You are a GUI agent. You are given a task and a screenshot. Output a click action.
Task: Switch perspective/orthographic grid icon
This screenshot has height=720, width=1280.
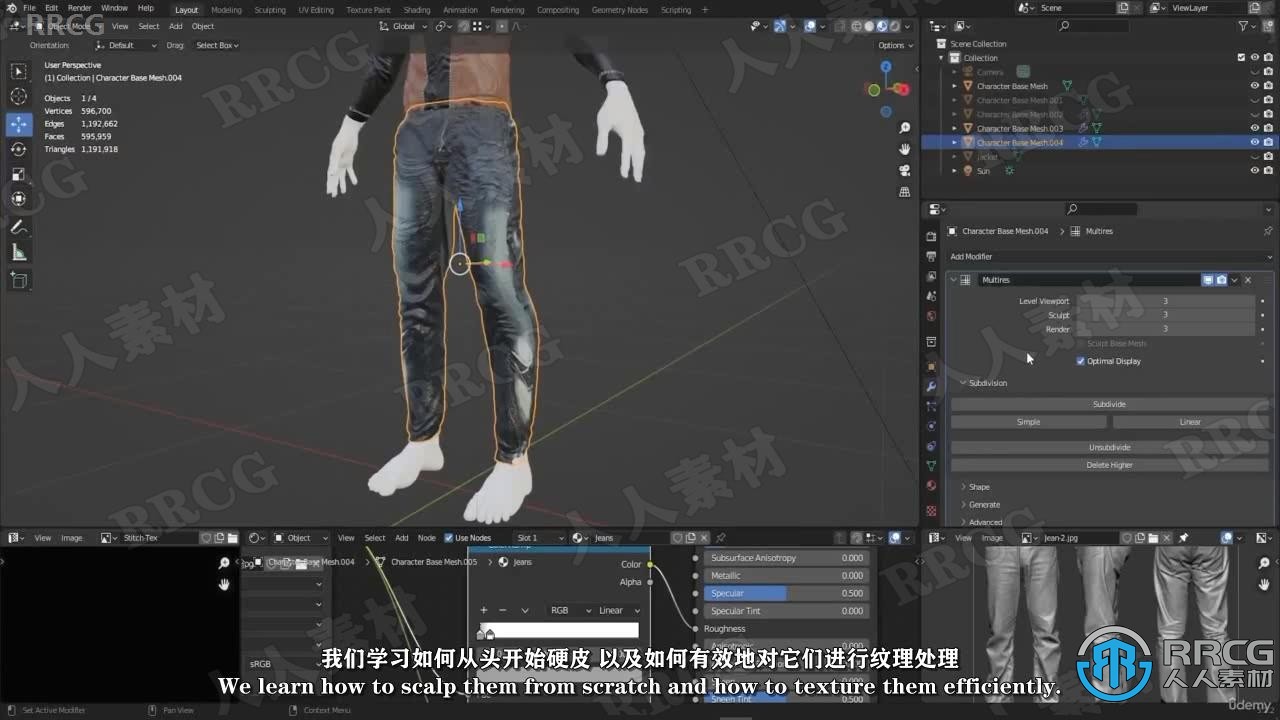(905, 191)
